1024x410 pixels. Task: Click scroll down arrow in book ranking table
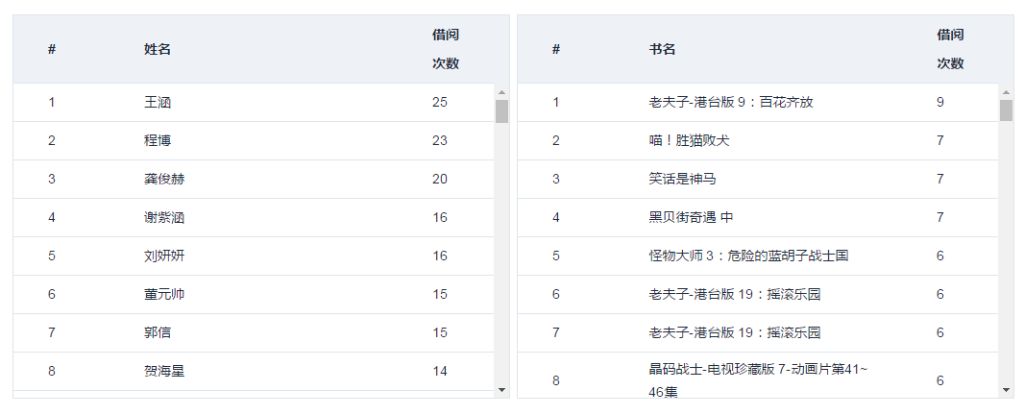(1006, 390)
